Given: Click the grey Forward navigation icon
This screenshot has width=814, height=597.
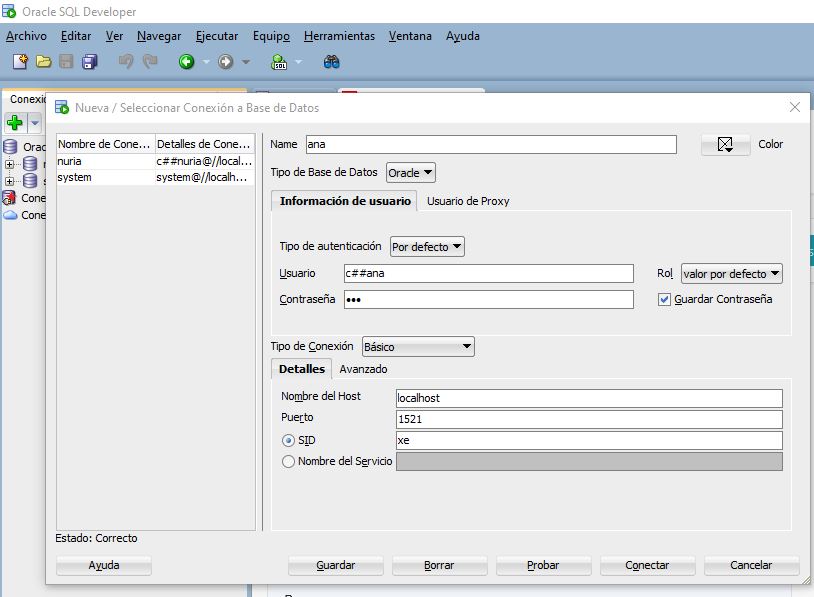Looking at the screenshot, I should pos(225,62).
